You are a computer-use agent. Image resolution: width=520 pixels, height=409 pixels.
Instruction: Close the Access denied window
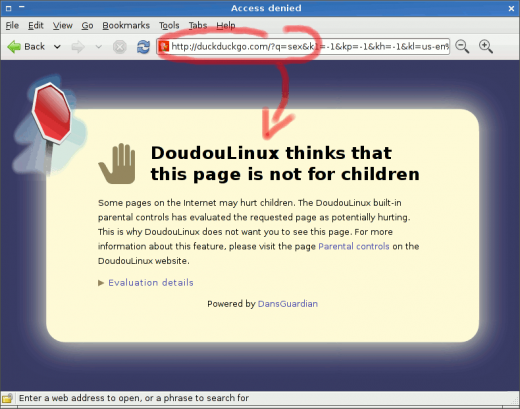click(x=511, y=8)
